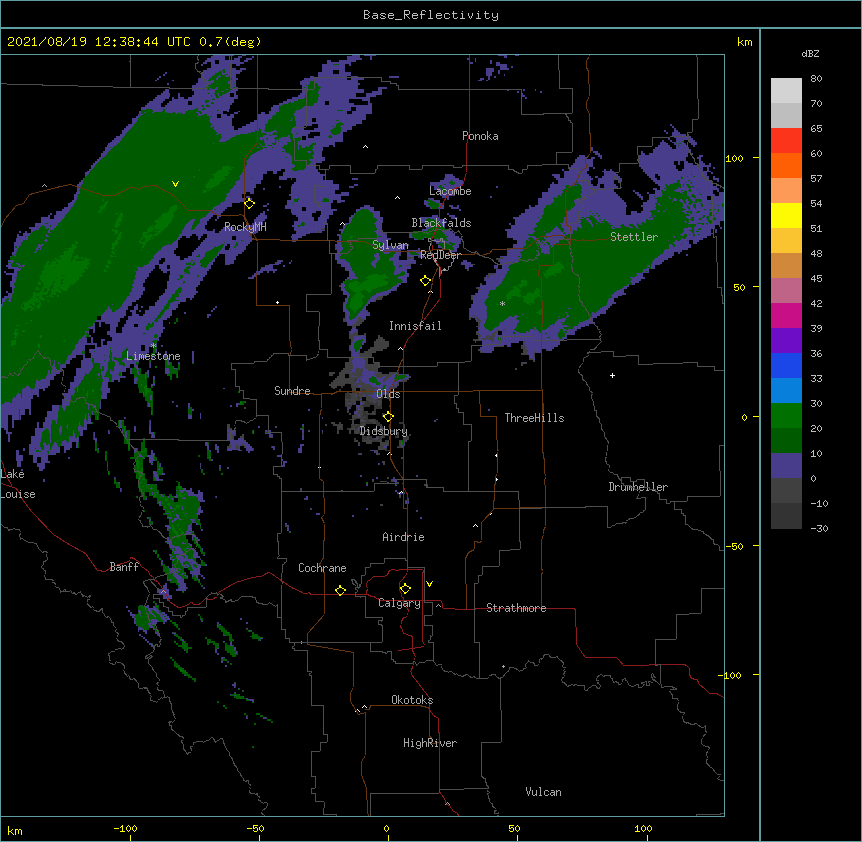The width and height of the screenshot is (862, 842).
Task: Select the yellow diamond marker below RedDeer
Action: (x=425, y=281)
